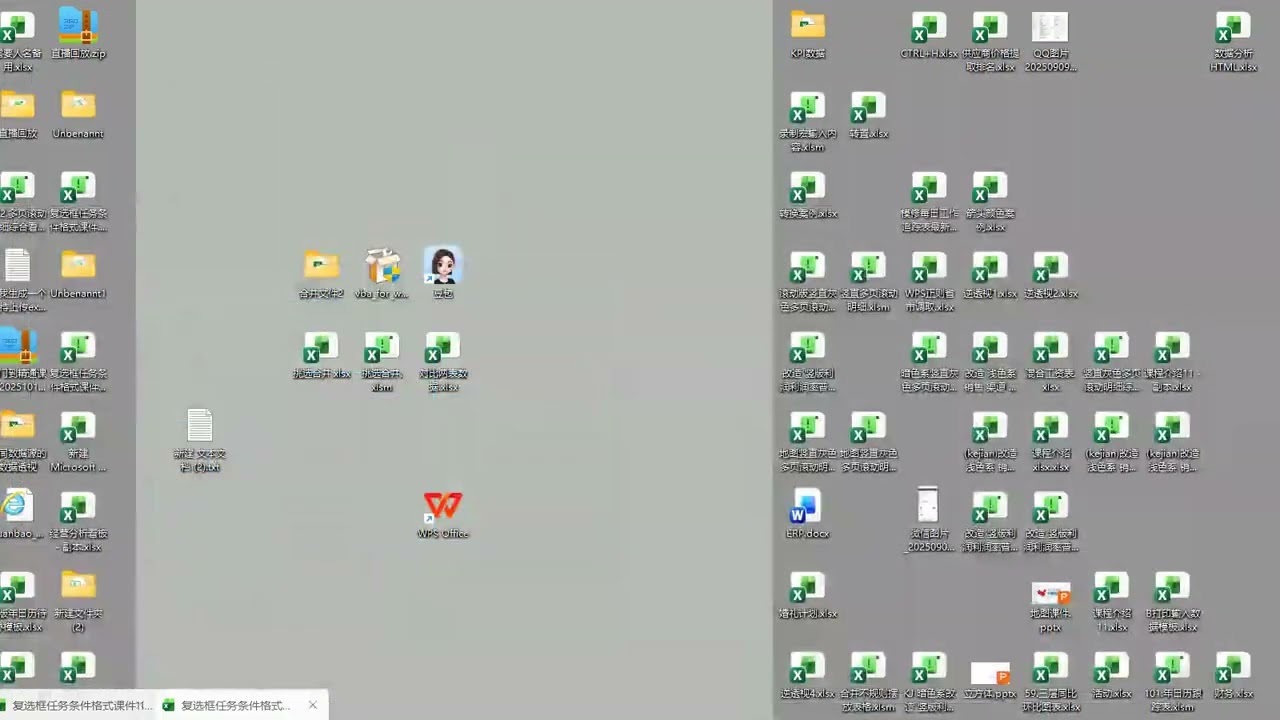This screenshot has height=720, width=1280.
Task: Open the 挑选合并.xlsx workbook
Action: (x=321, y=354)
